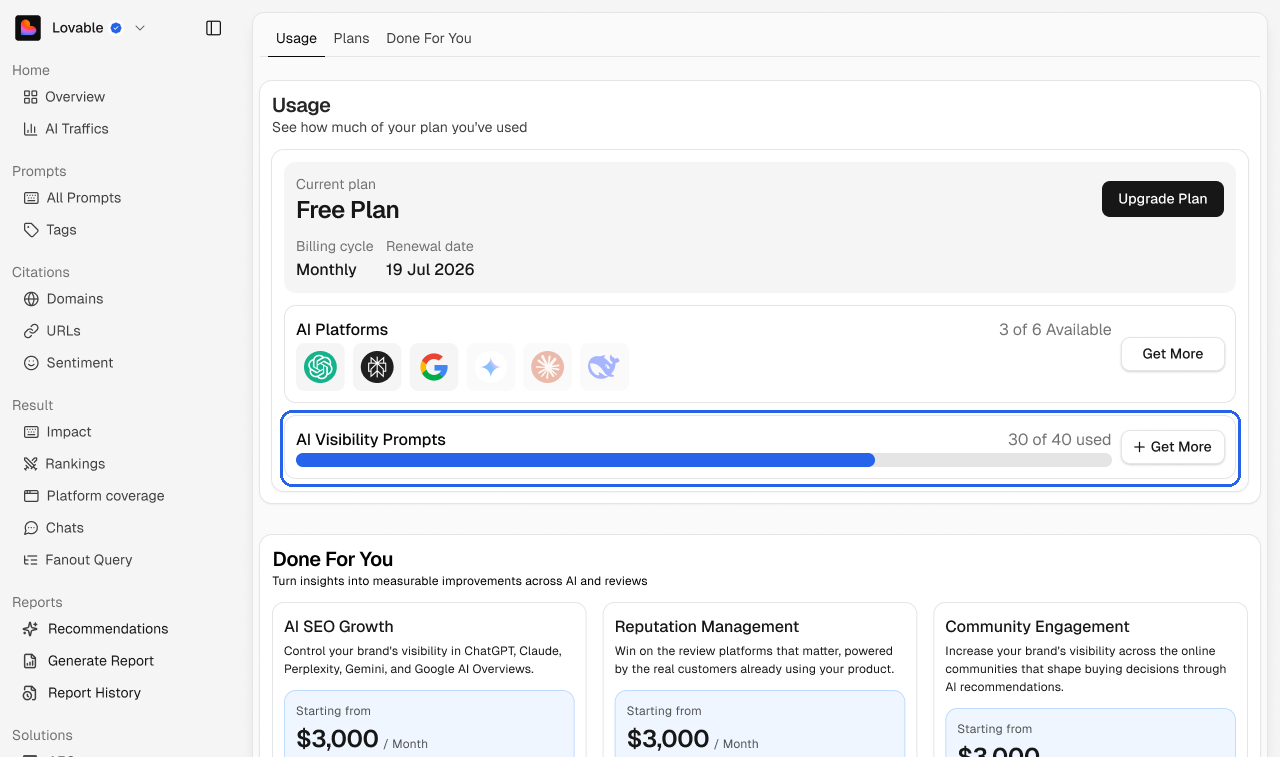This screenshot has width=1280, height=757.
Task: Open Generate Report in the sidebar
Action: pyautogui.click(x=101, y=661)
